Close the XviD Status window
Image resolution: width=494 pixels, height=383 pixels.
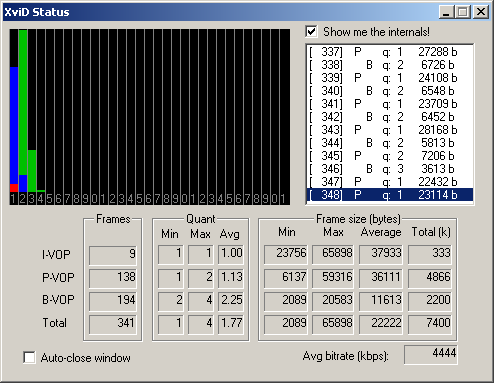click(481, 12)
